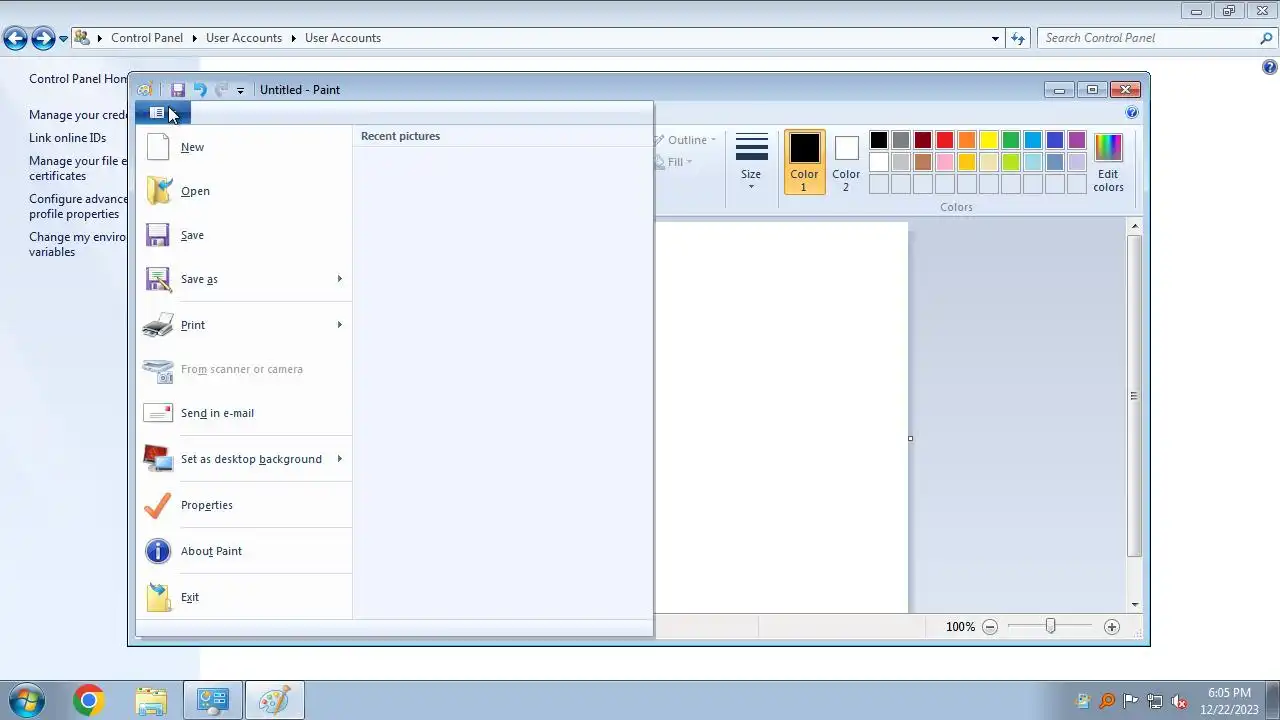
Task: Click the arrow after User Accounts breadcrumb
Action: pos(294,38)
